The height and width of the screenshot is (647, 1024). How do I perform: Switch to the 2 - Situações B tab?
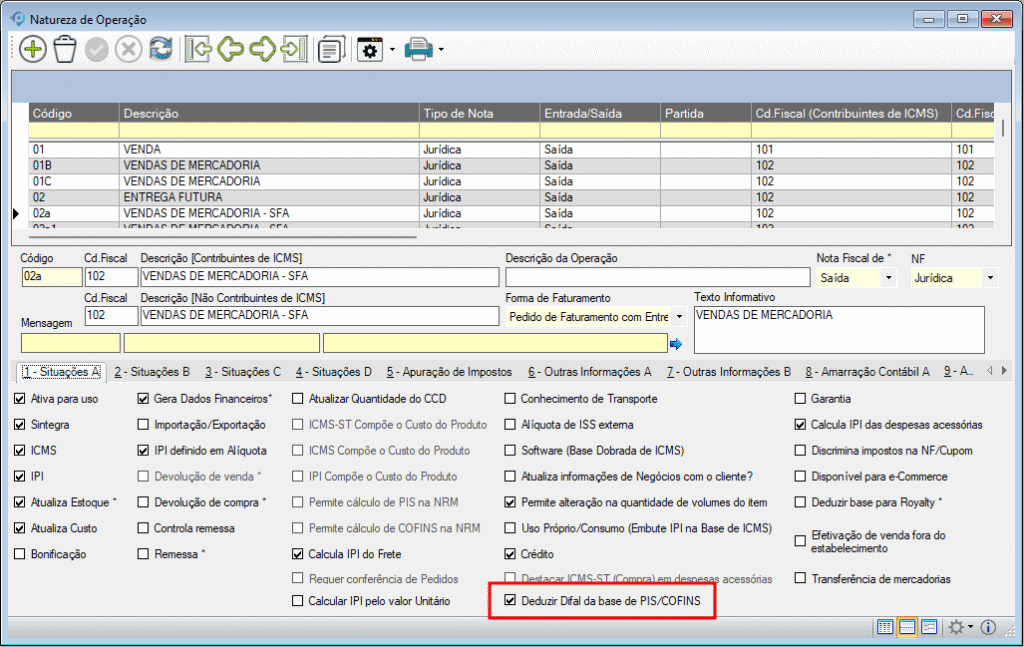pos(152,372)
